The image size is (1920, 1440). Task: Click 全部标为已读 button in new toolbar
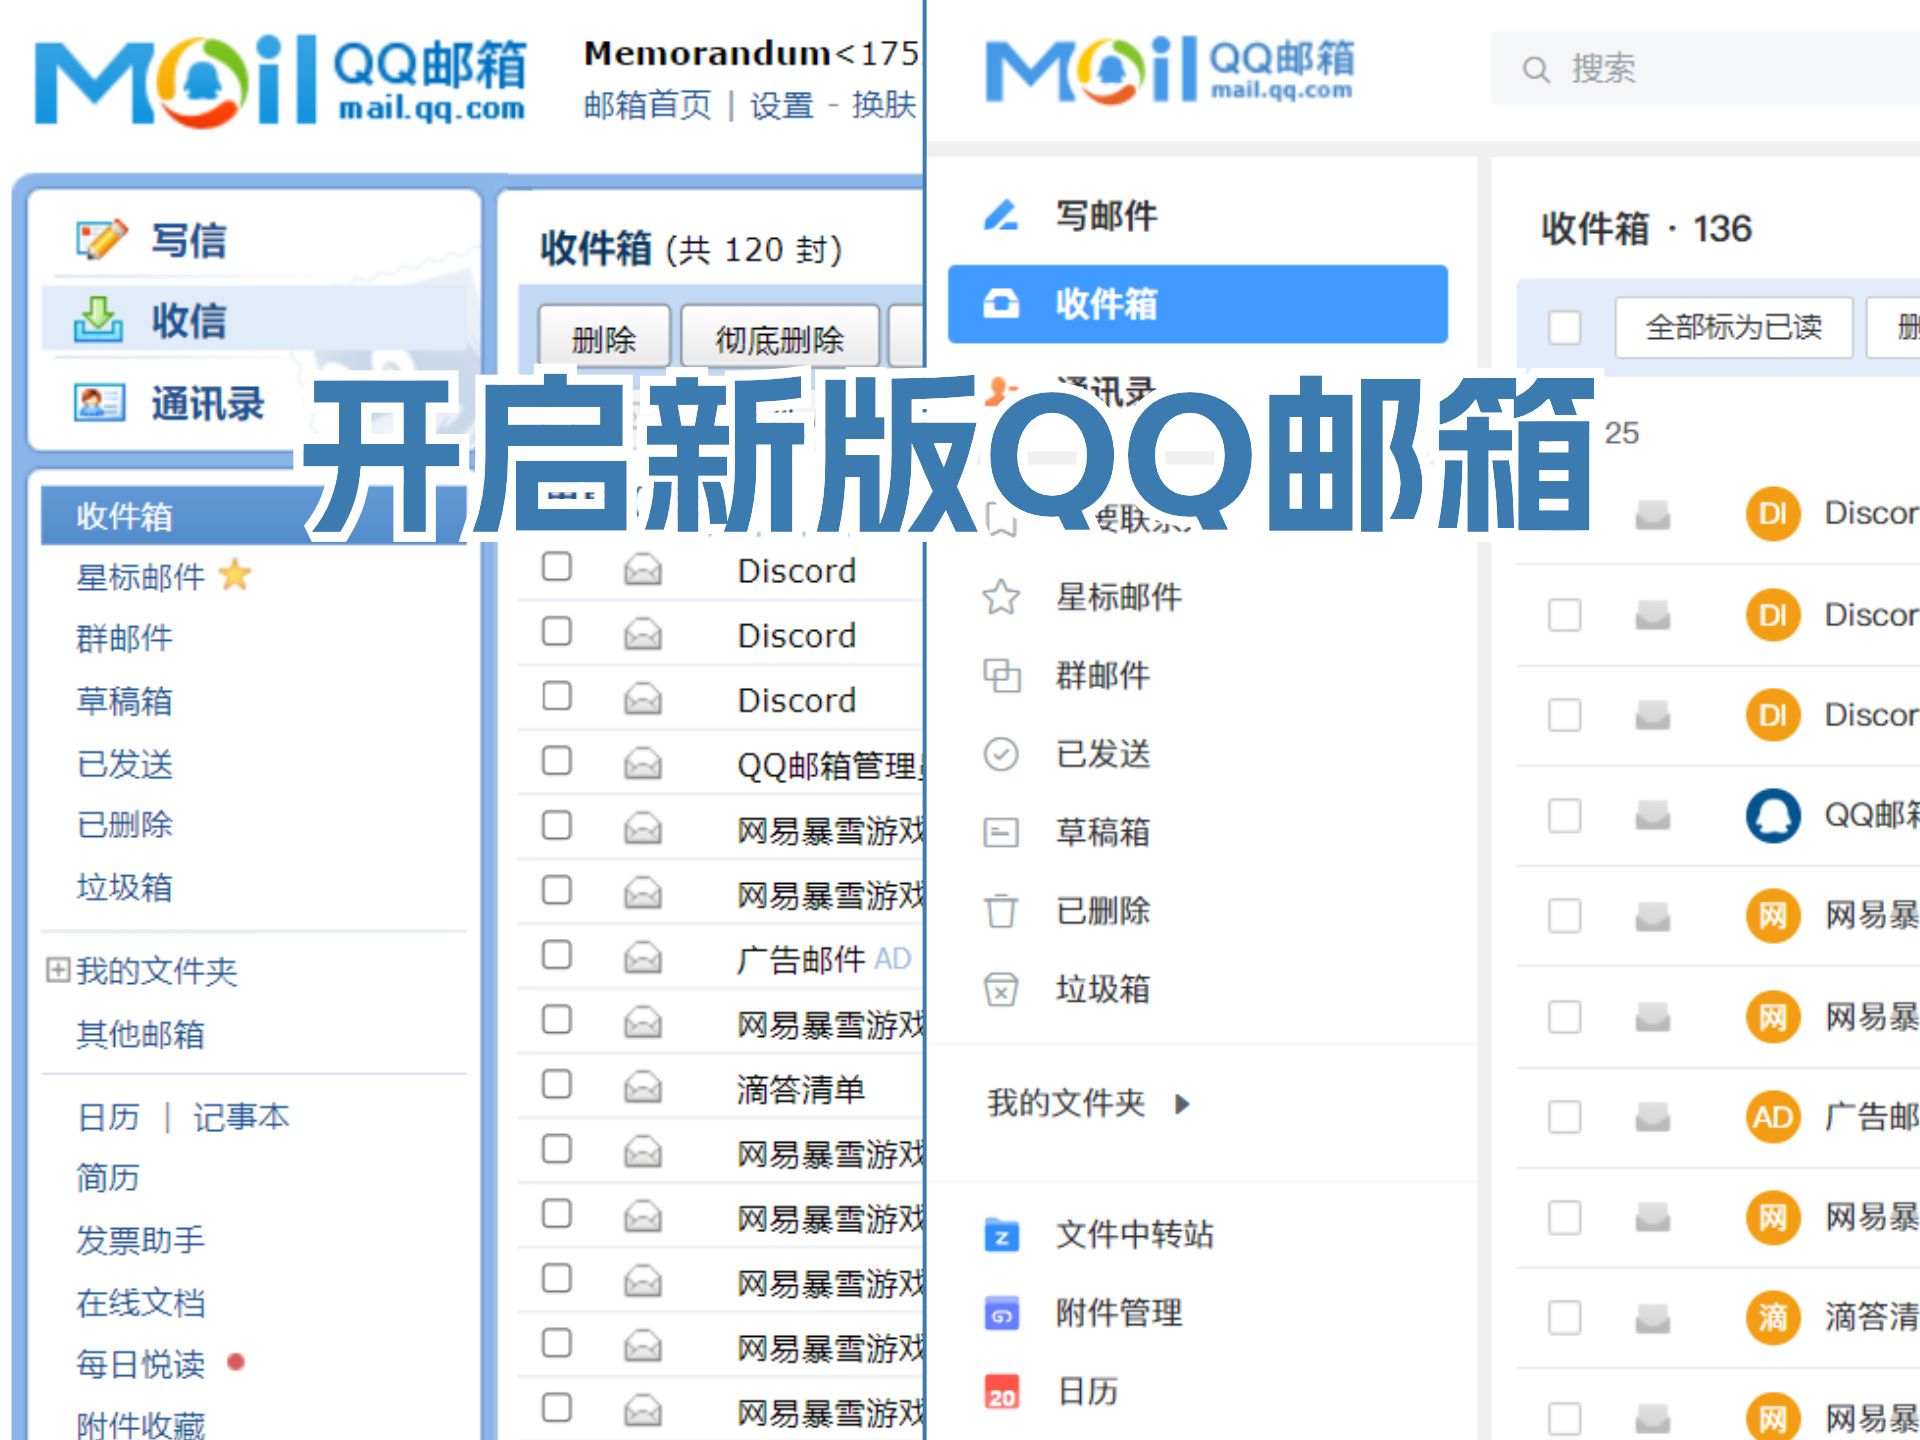point(1734,327)
